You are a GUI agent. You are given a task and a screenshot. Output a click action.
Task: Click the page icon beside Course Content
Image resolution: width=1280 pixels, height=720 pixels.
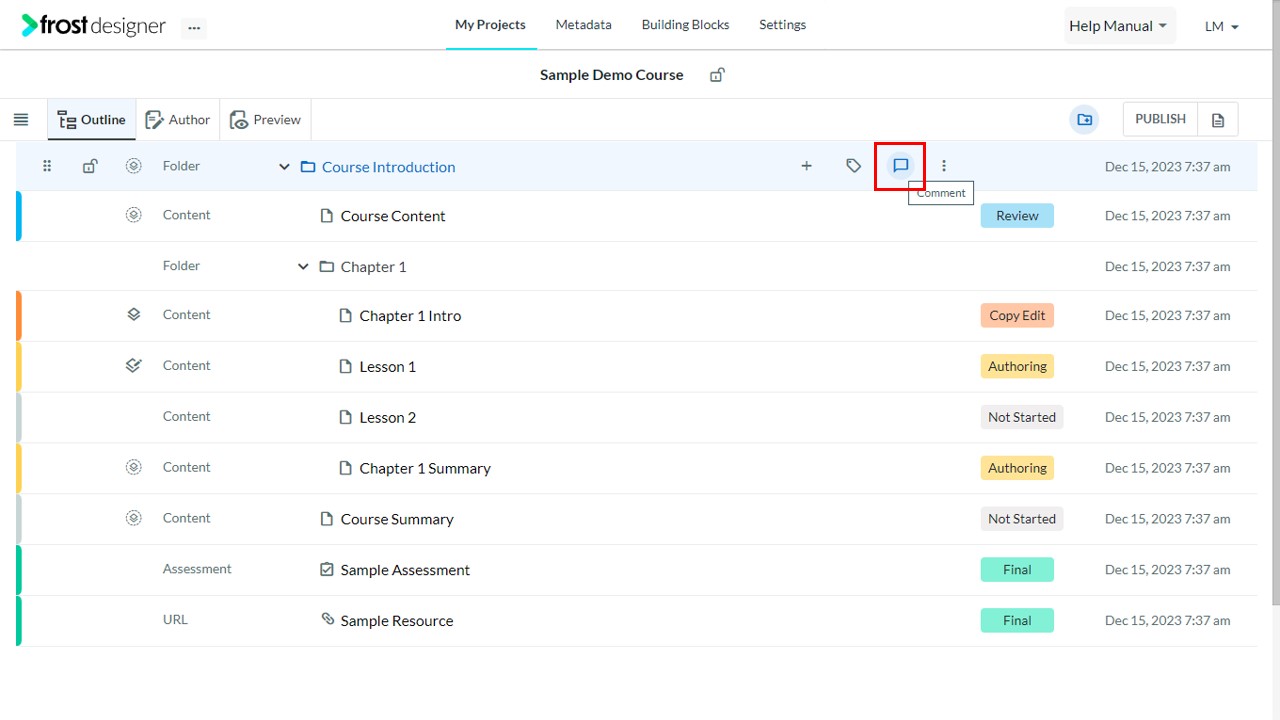click(x=326, y=216)
